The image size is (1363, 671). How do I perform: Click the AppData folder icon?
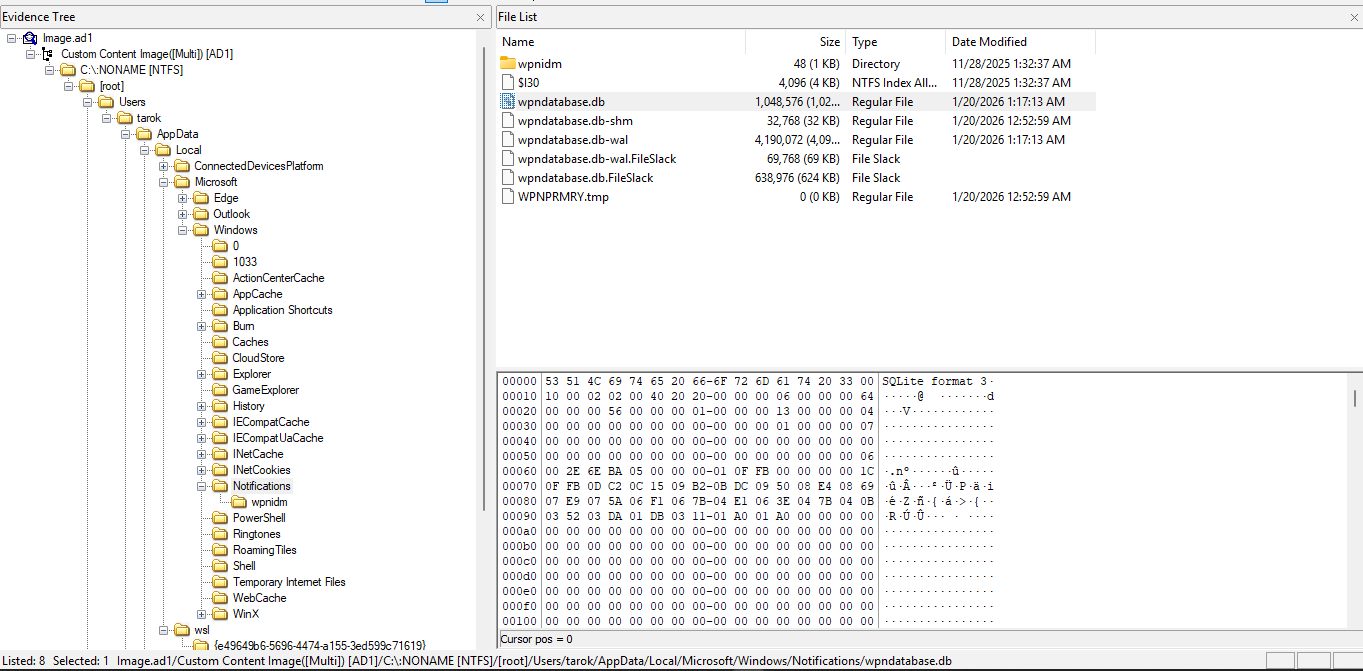point(144,134)
